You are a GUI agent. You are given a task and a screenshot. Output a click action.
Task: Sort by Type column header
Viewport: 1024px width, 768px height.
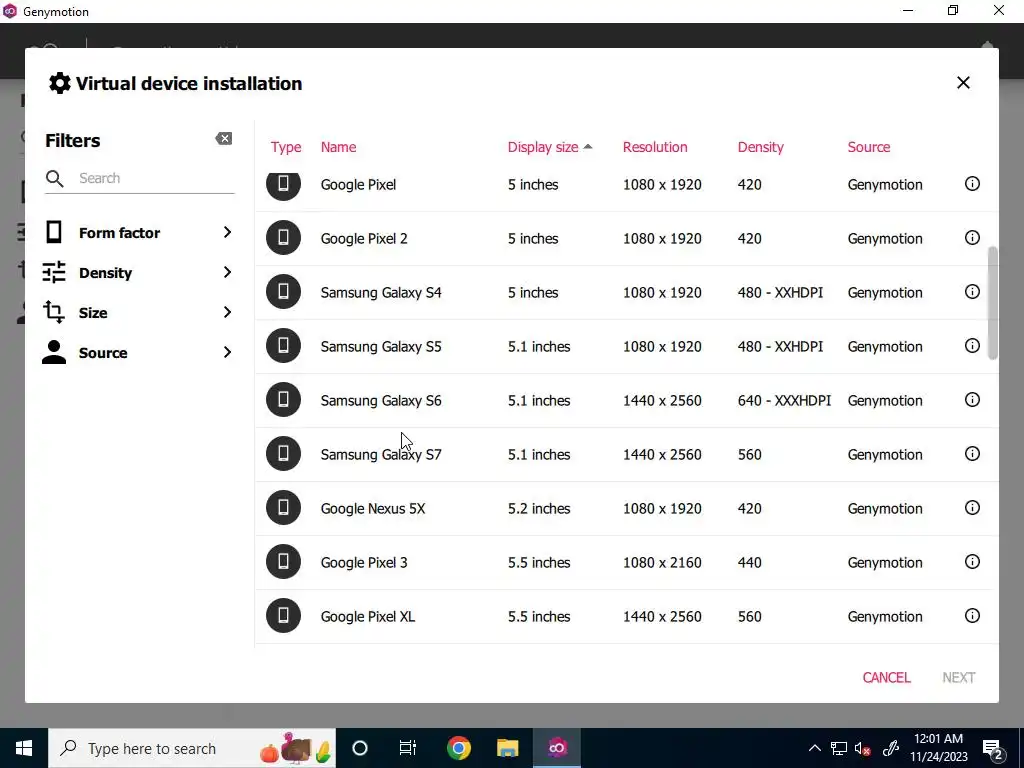[286, 147]
